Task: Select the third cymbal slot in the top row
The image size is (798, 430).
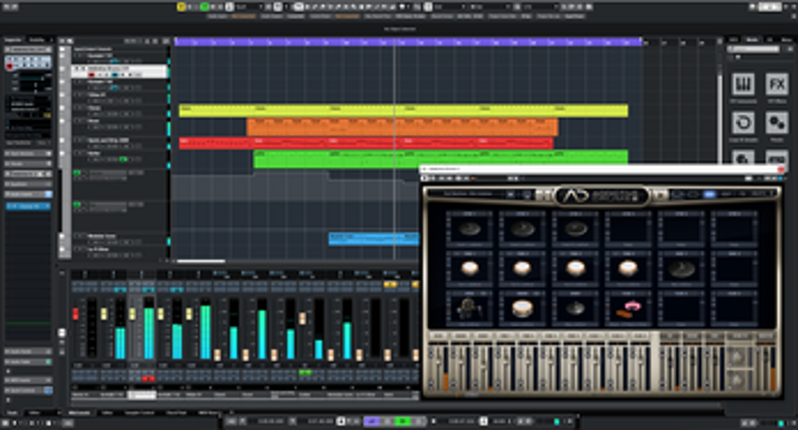Action: click(575, 229)
